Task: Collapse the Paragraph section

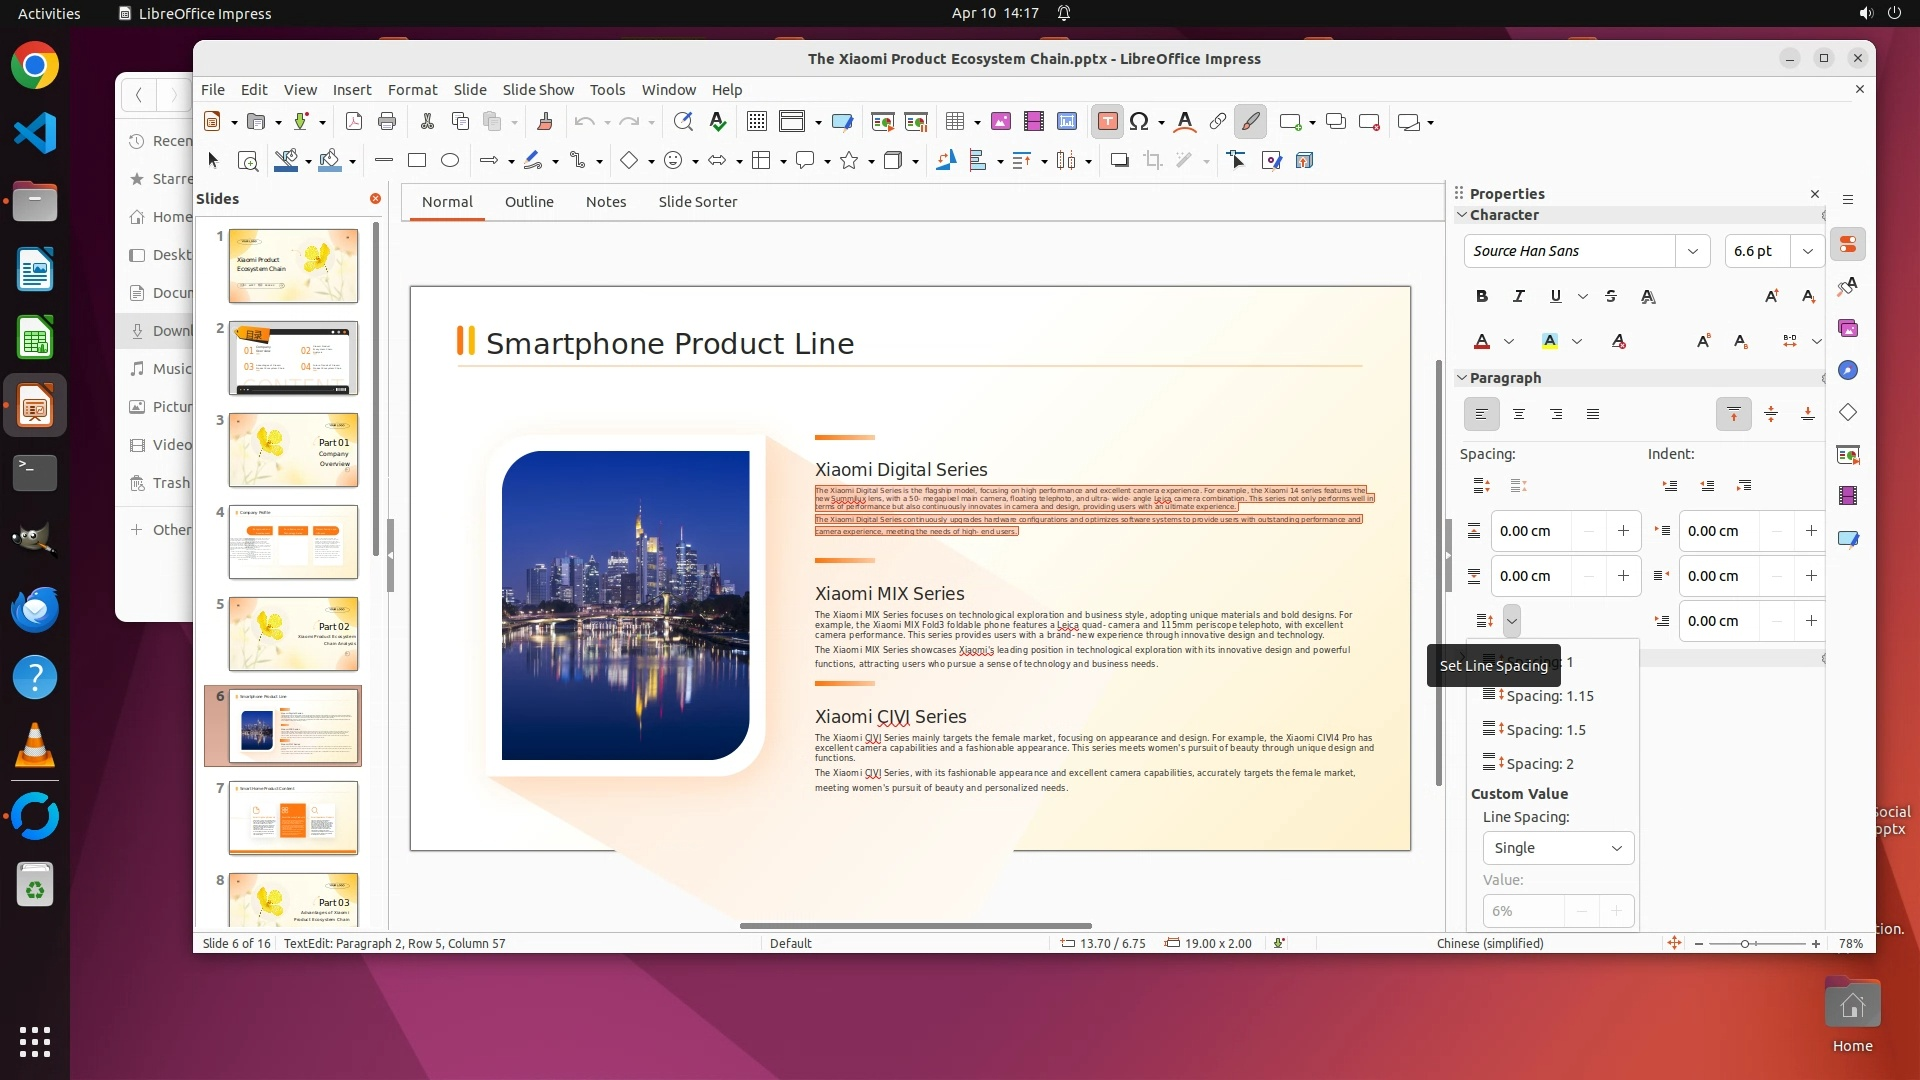Action: pyautogui.click(x=1462, y=378)
